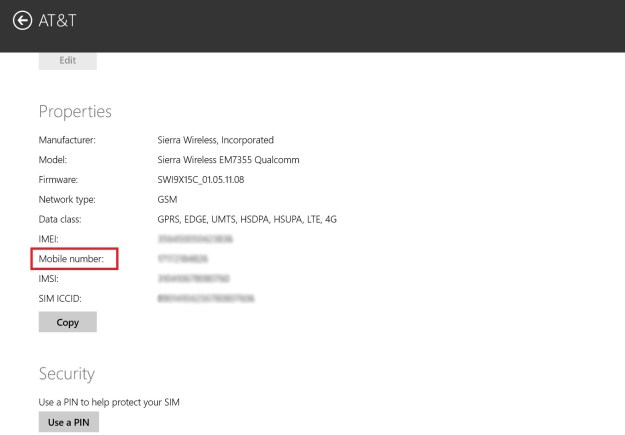This screenshot has width=625, height=435.
Task: Click the Mobile number: label
Action: pyautogui.click(x=71, y=259)
